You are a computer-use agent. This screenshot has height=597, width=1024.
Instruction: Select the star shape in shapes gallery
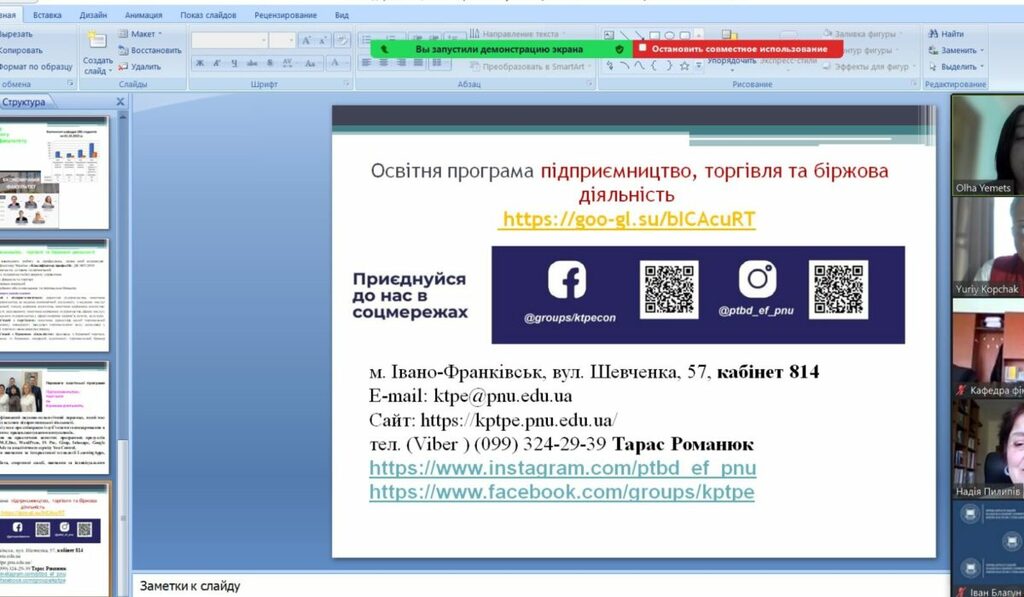coord(685,66)
